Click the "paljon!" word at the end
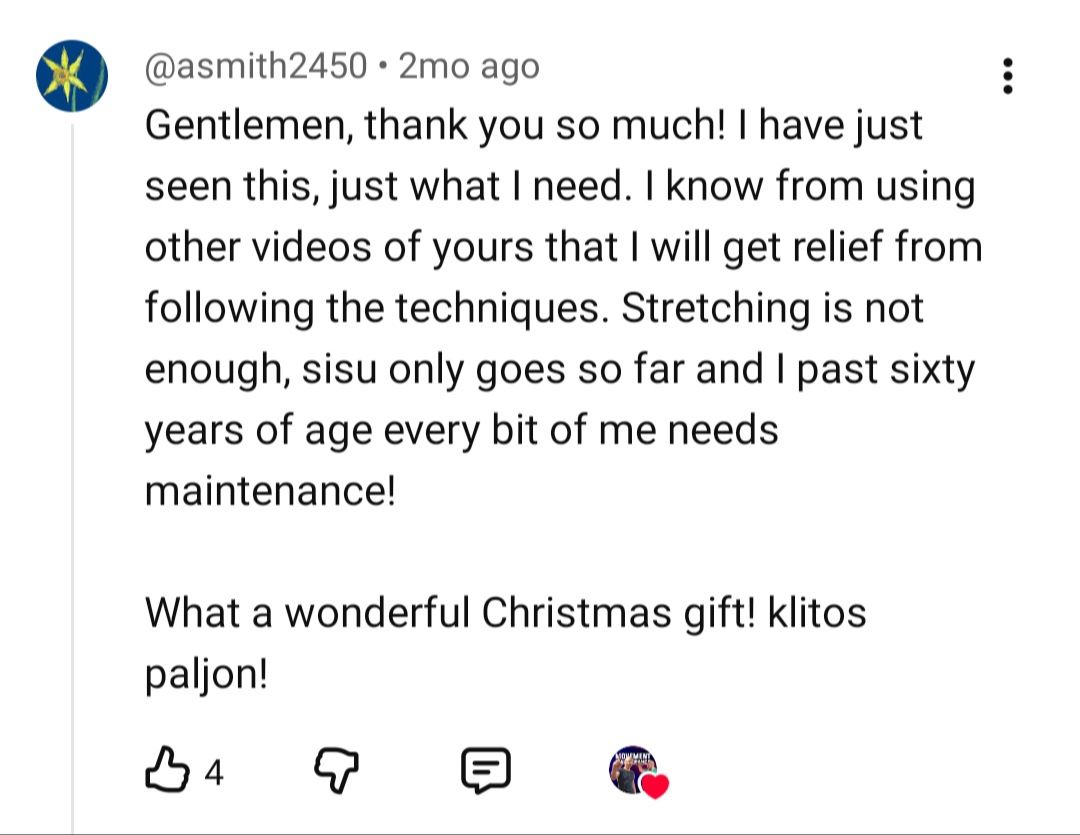 (207, 674)
